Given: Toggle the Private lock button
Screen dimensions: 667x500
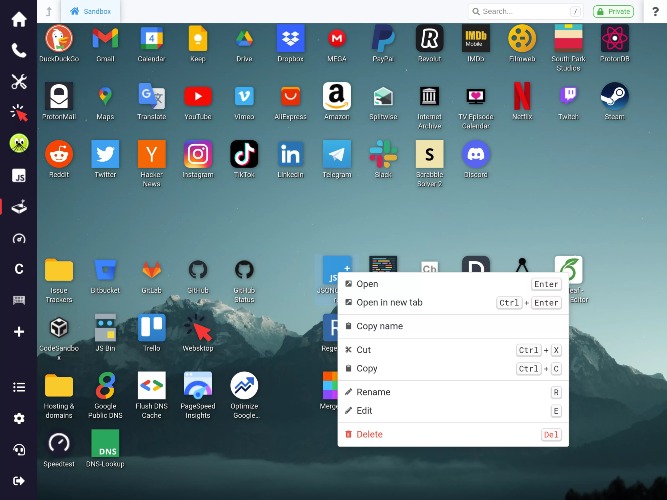Looking at the screenshot, I should [x=613, y=11].
